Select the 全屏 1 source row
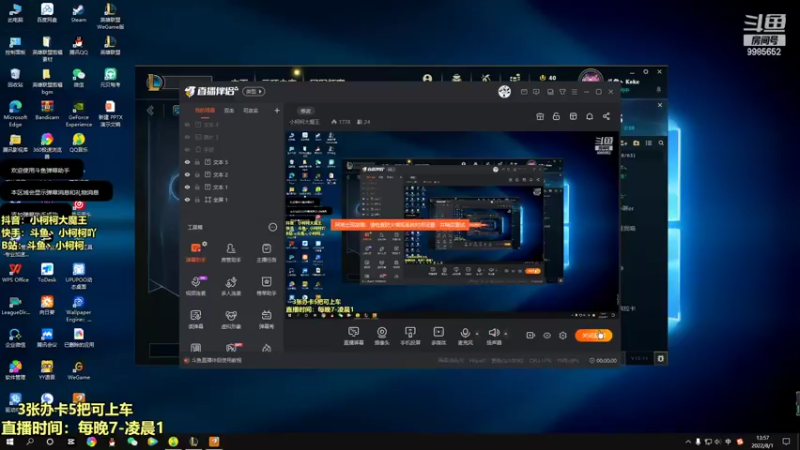Viewport: 800px width, 450px height. point(232,200)
